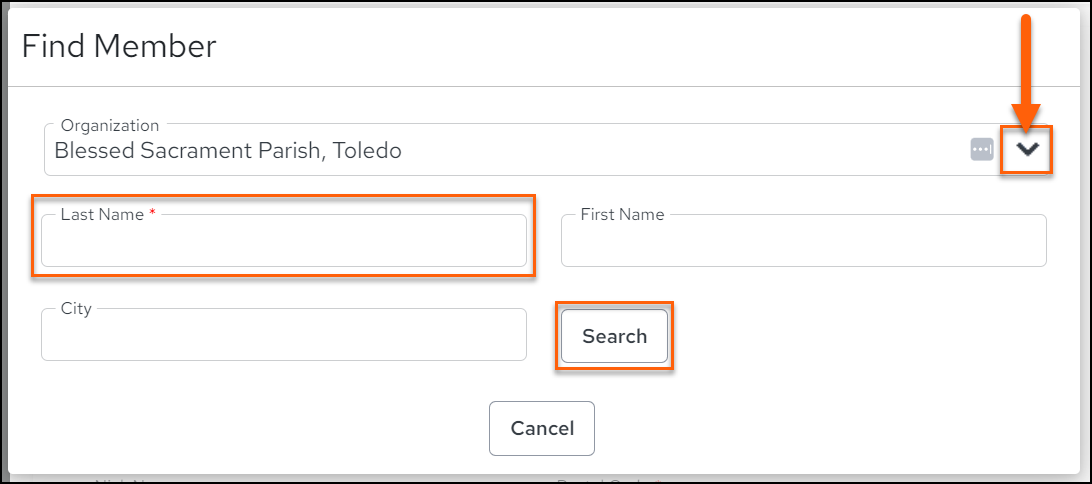The image size is (1092, 484).
Task: Click the horizontal divider below Find Member
Action: (545, 86)
